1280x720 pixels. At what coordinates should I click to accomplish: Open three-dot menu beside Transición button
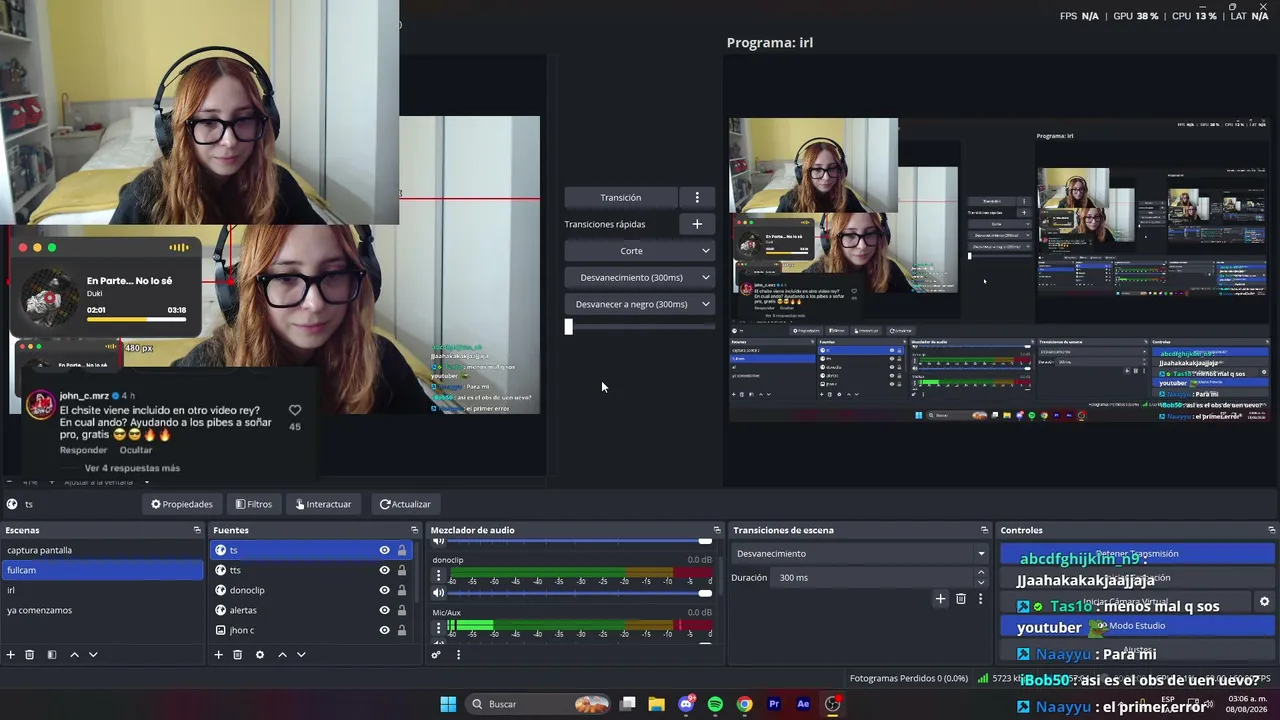(697, 197)
